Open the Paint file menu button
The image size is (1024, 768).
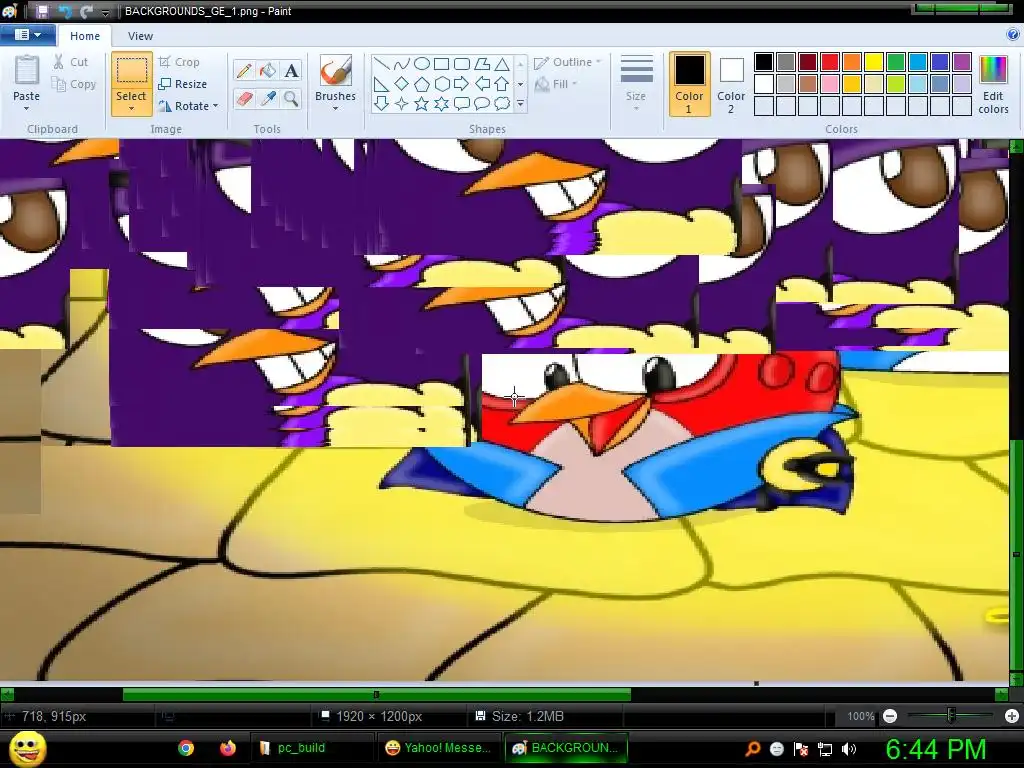pyautogui.click(x=27, y=35)
